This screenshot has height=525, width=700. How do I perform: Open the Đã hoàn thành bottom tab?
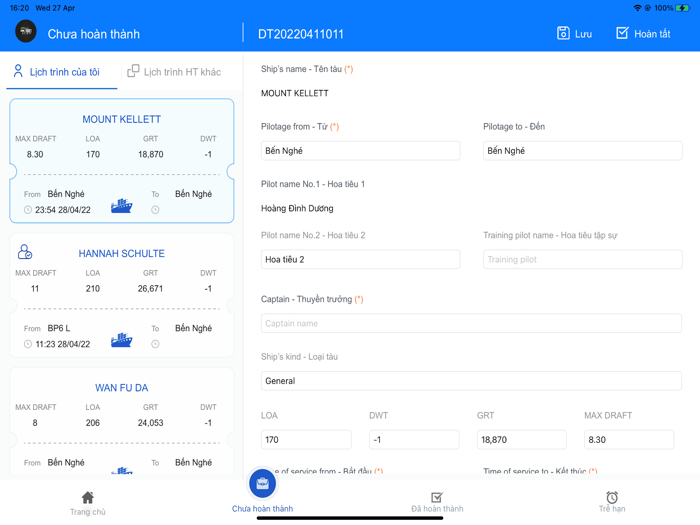[x=437, y=503]
